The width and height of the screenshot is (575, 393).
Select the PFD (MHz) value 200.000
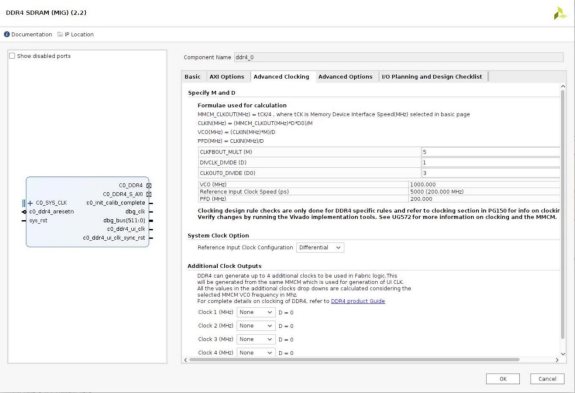pos(421,199)
